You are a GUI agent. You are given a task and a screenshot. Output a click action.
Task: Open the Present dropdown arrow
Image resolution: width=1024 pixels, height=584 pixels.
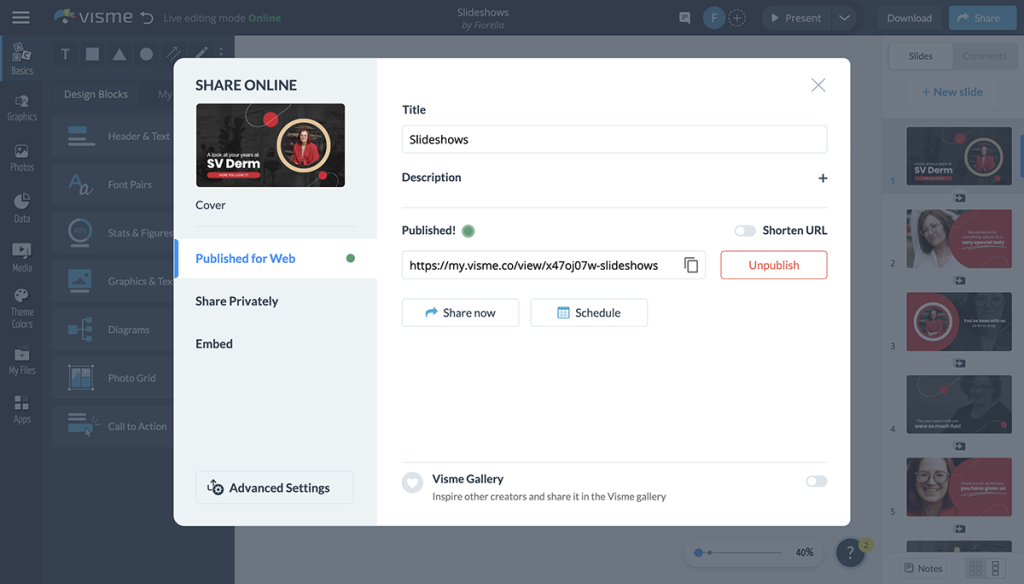tap(845, 18)
